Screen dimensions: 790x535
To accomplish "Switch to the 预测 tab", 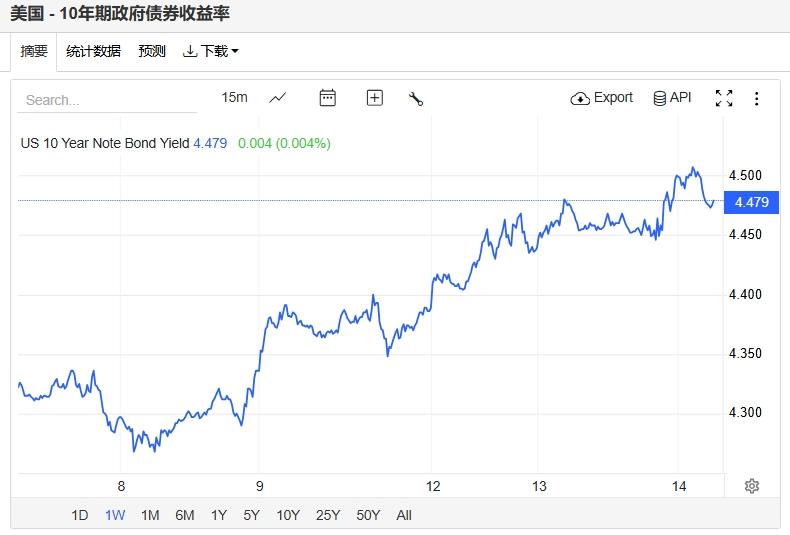I will 152,51.
